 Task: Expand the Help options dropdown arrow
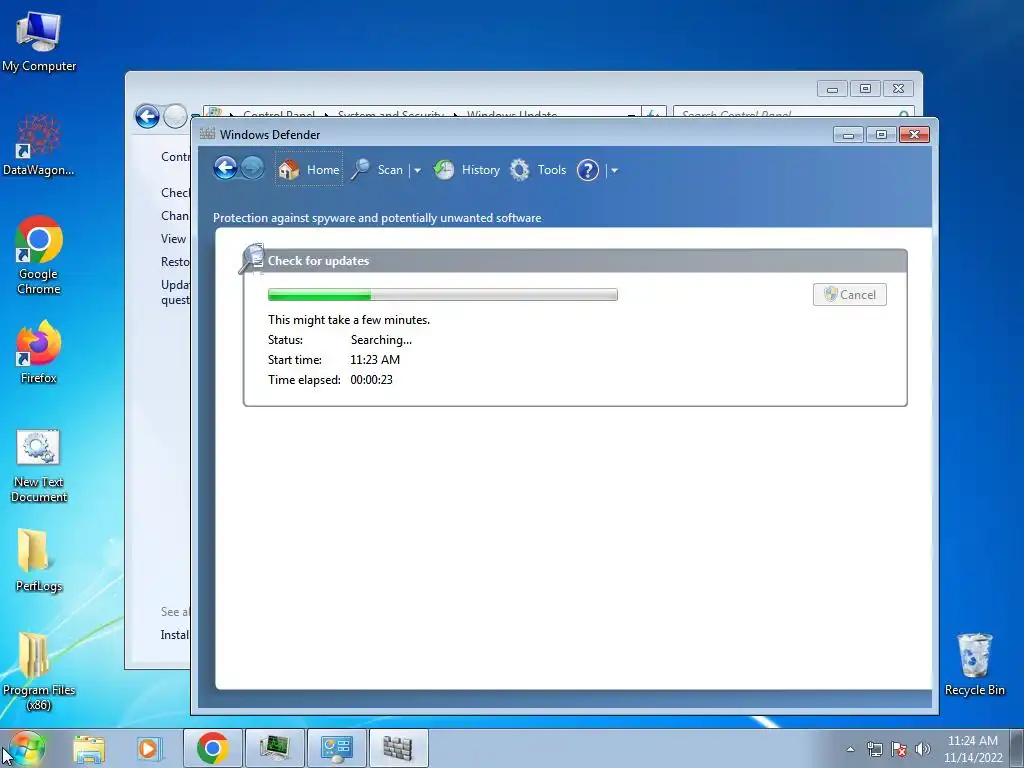point(614,170)
